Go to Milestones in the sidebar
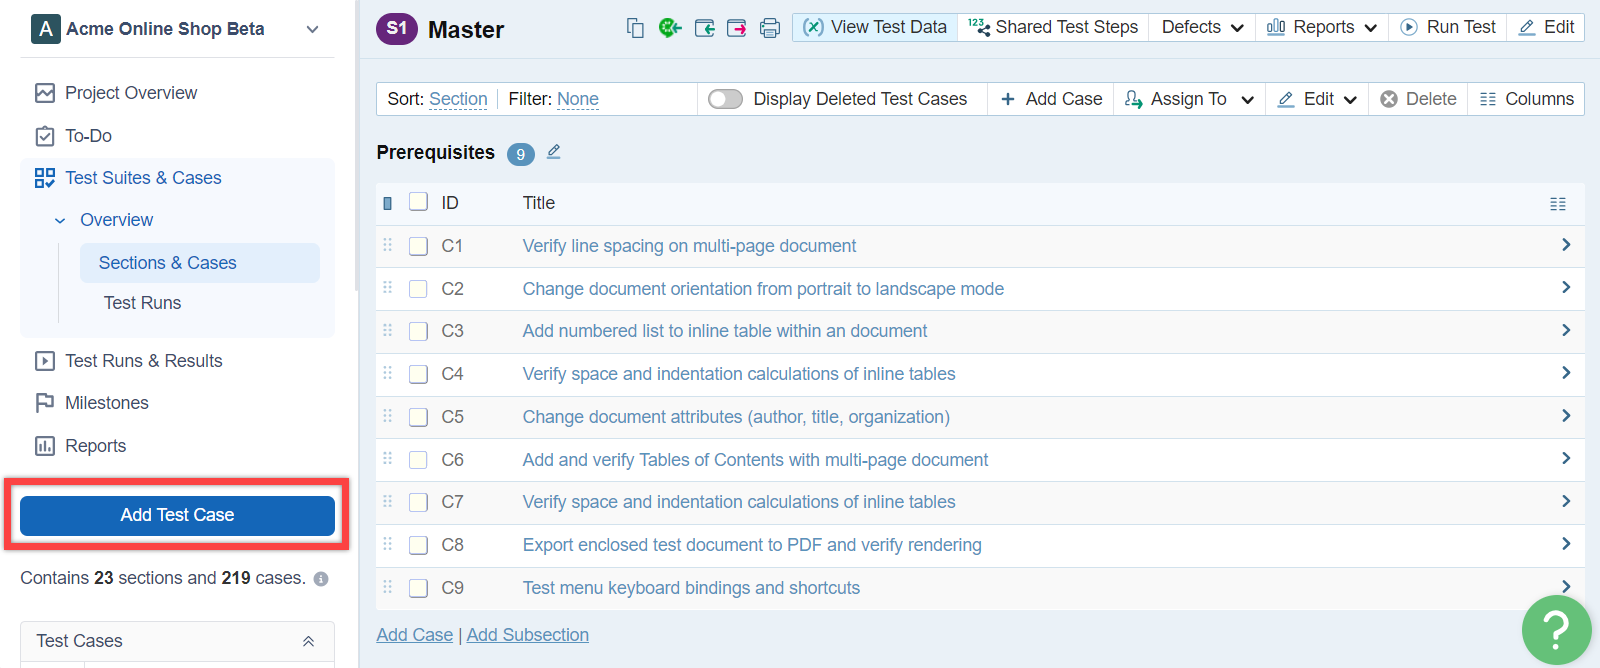Screen dimensions: 1600x668 (x=106, y=403)
